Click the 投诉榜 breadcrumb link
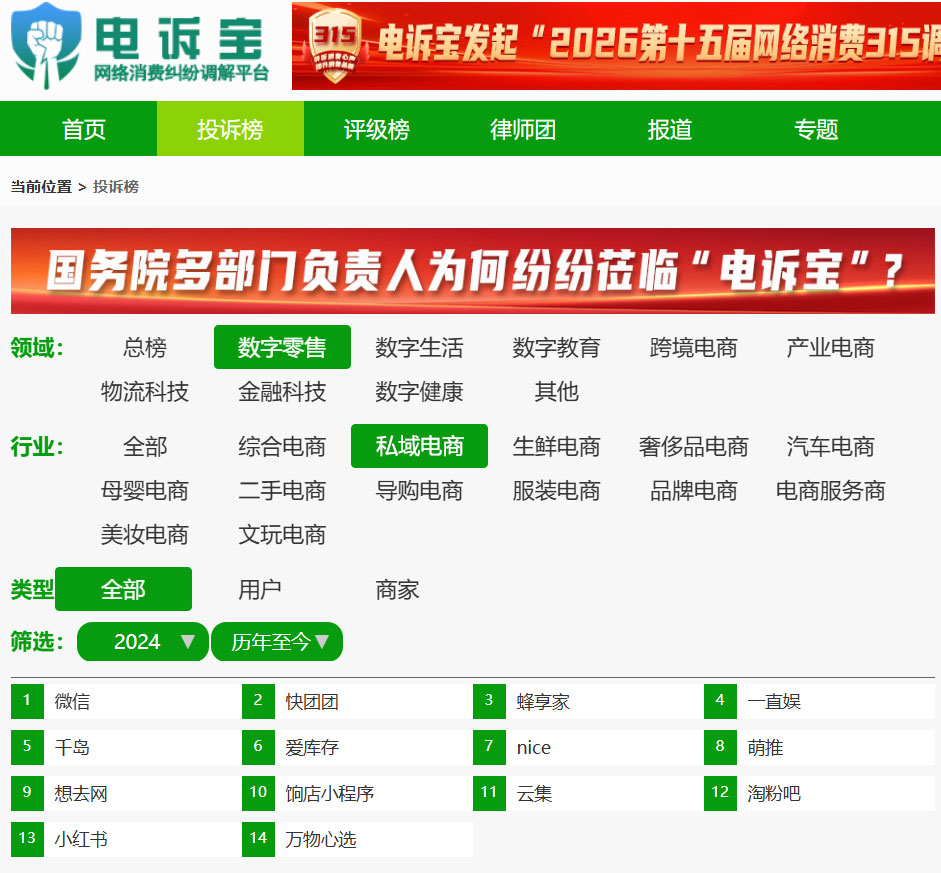 [x=116, y=187]
